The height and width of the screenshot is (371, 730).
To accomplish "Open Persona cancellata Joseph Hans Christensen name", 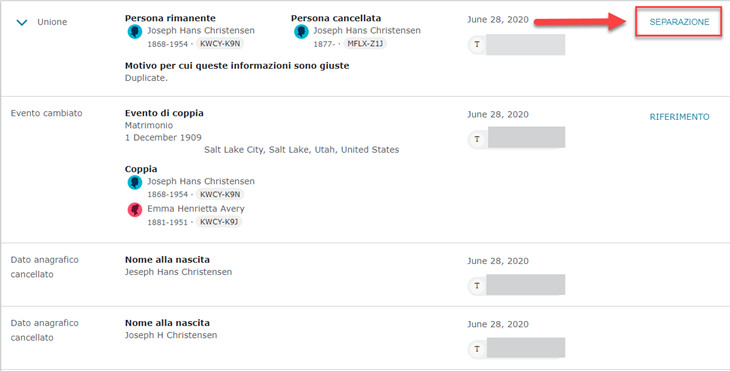I will [x=367, y=31].
